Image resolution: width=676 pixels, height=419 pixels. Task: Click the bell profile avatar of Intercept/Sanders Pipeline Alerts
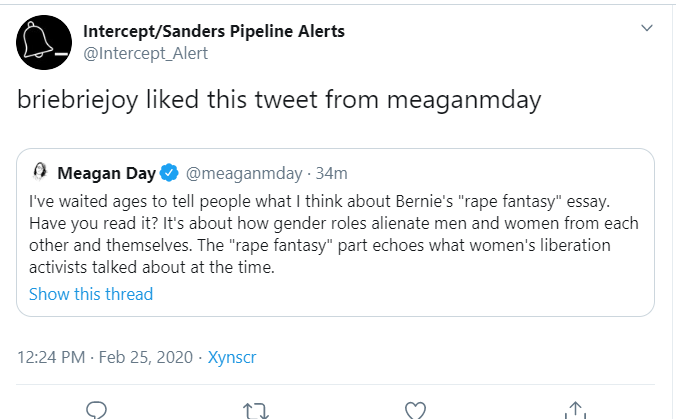(43, 42)
